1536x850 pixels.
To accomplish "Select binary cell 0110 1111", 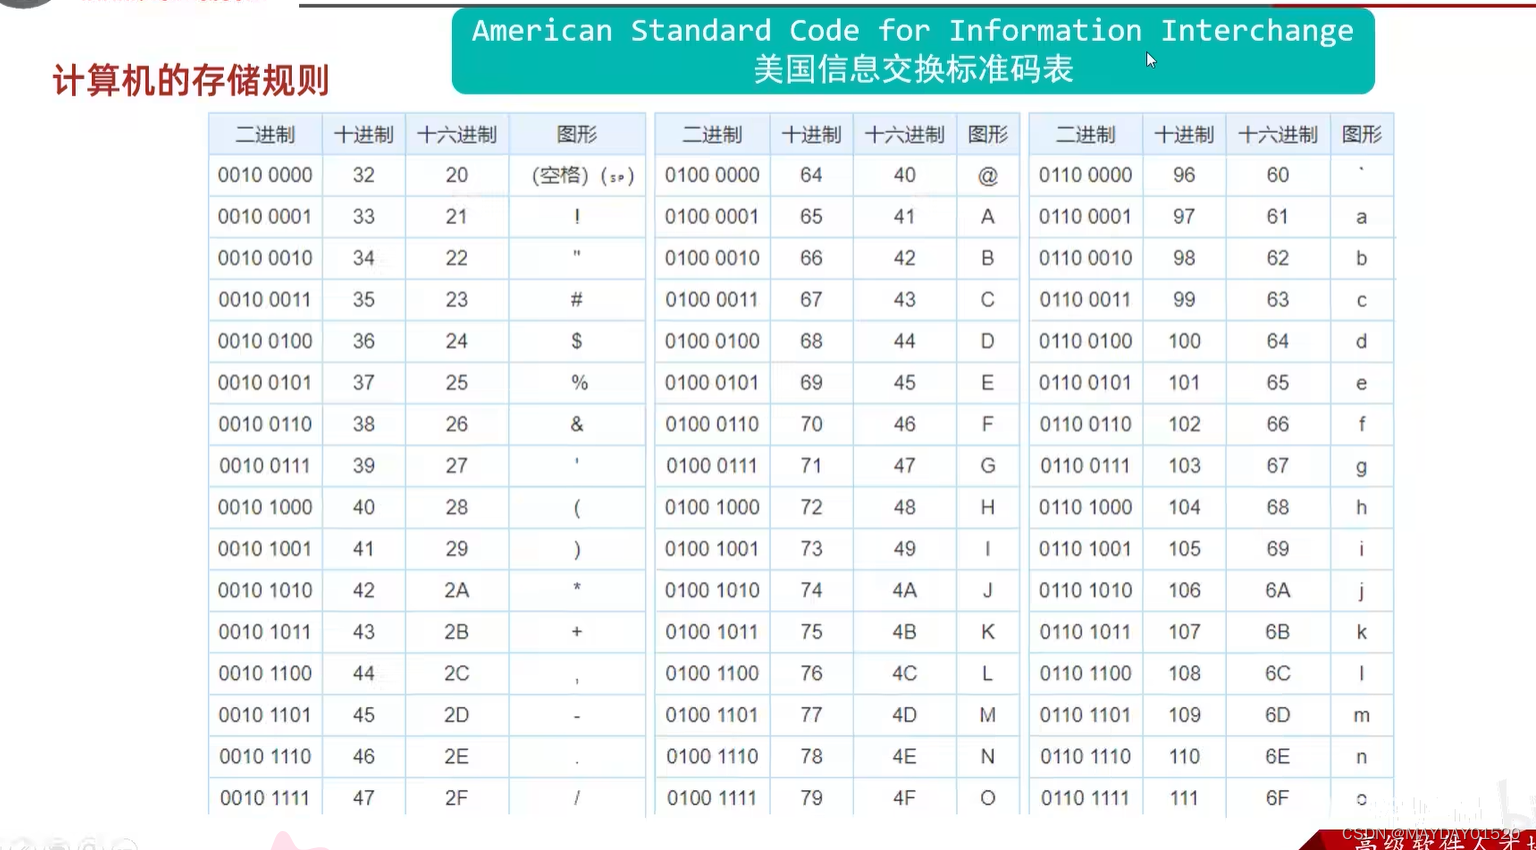I will [1086, 798].
